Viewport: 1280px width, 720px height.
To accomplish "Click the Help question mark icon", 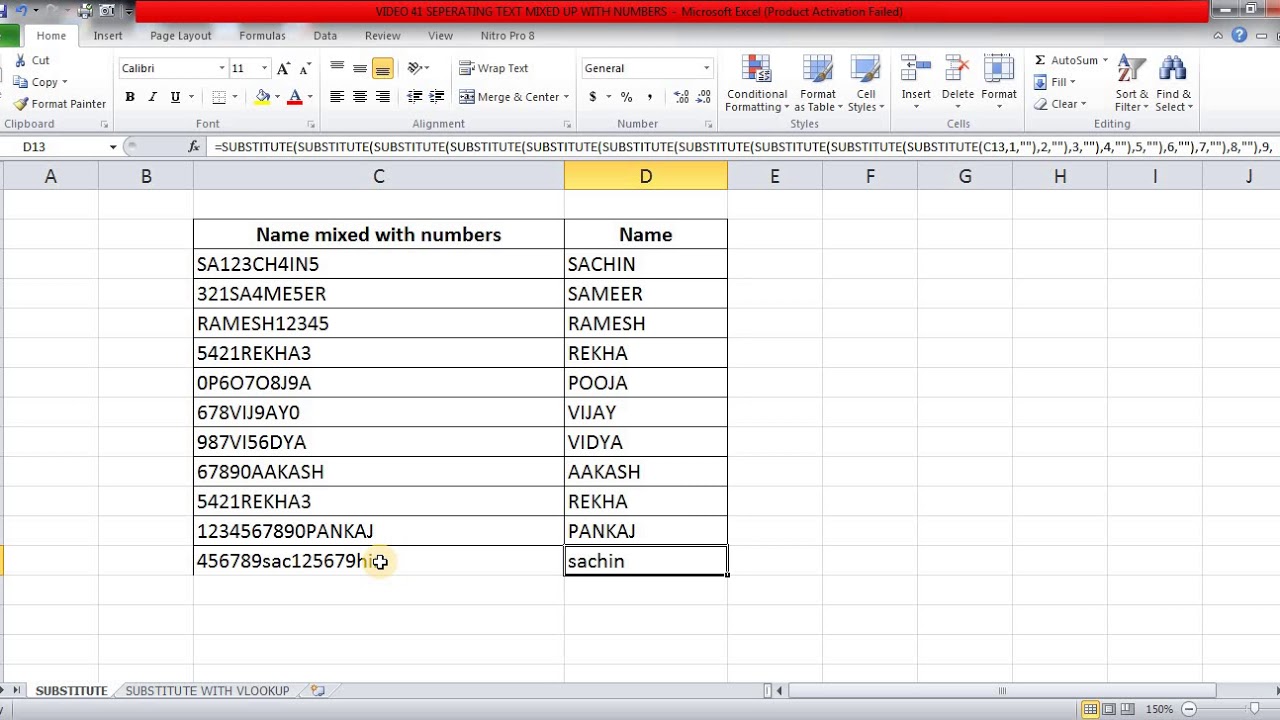I will [1239, 35].
